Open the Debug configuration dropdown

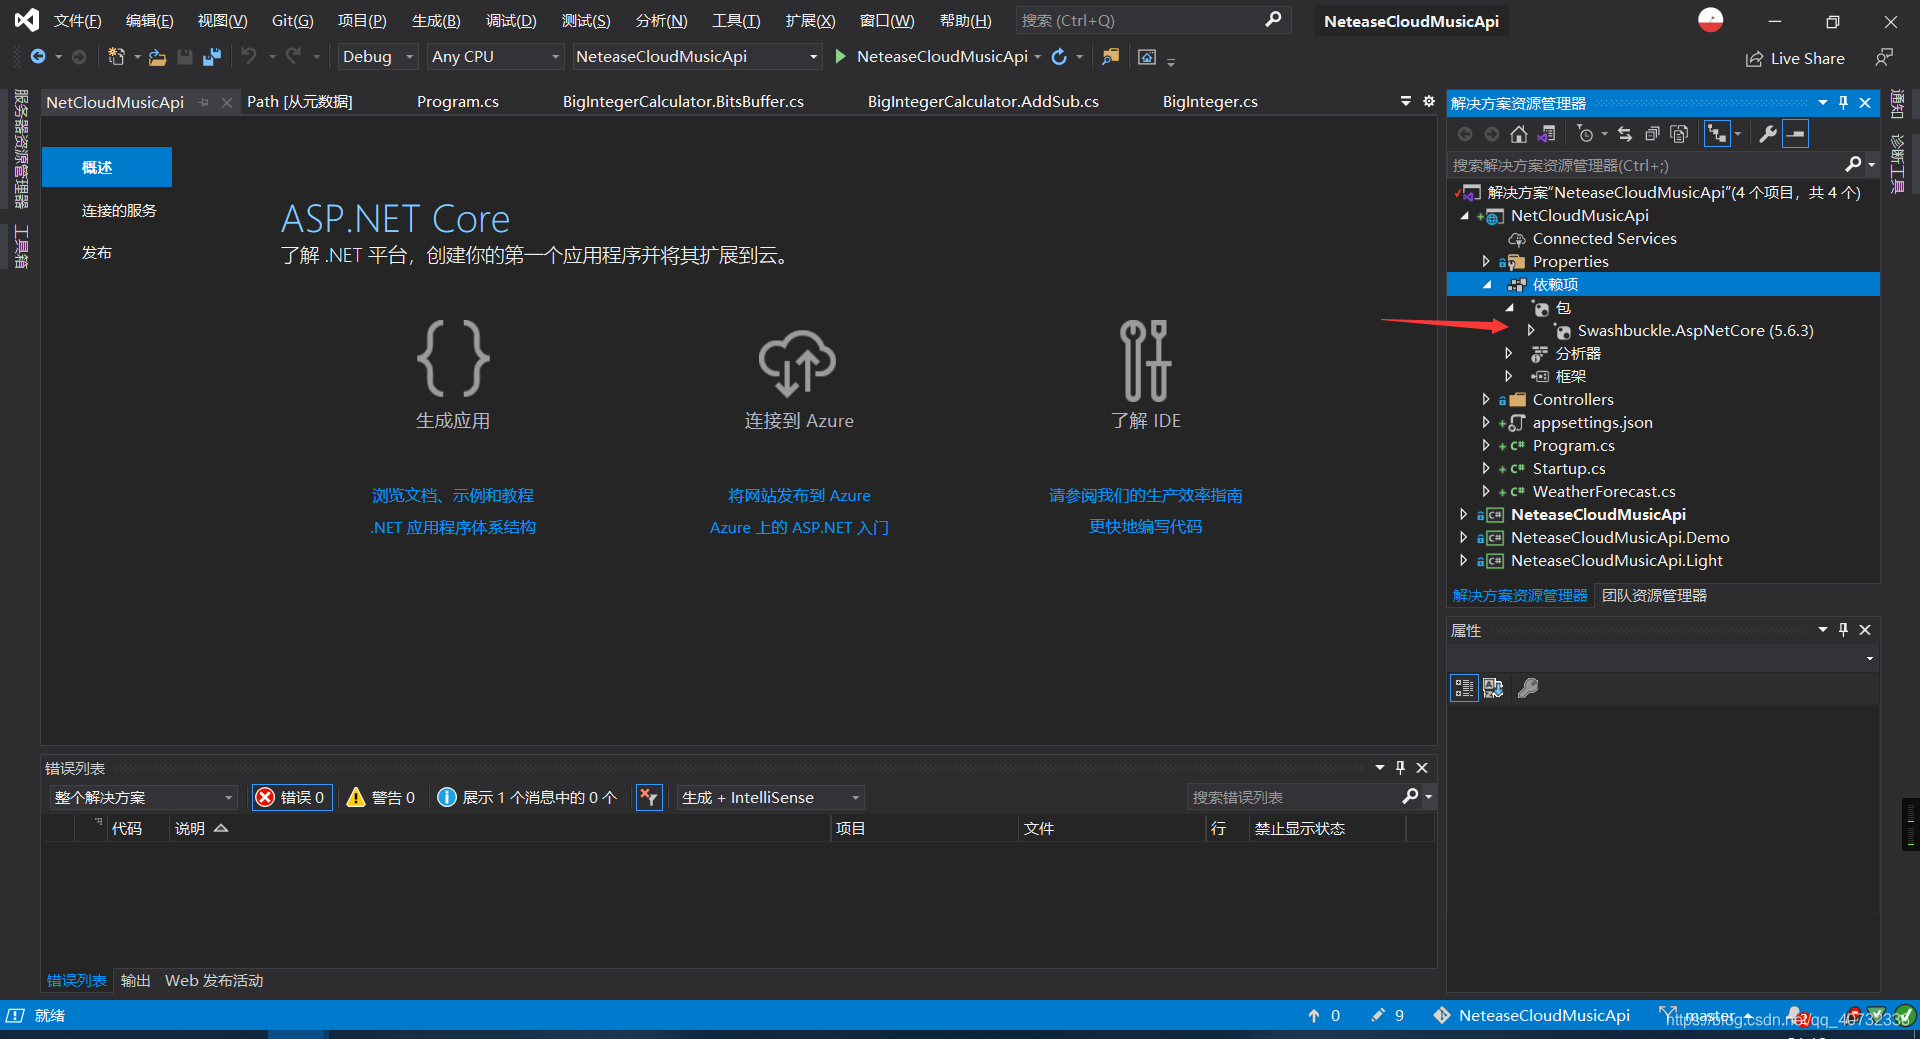[x=377, y=57]
